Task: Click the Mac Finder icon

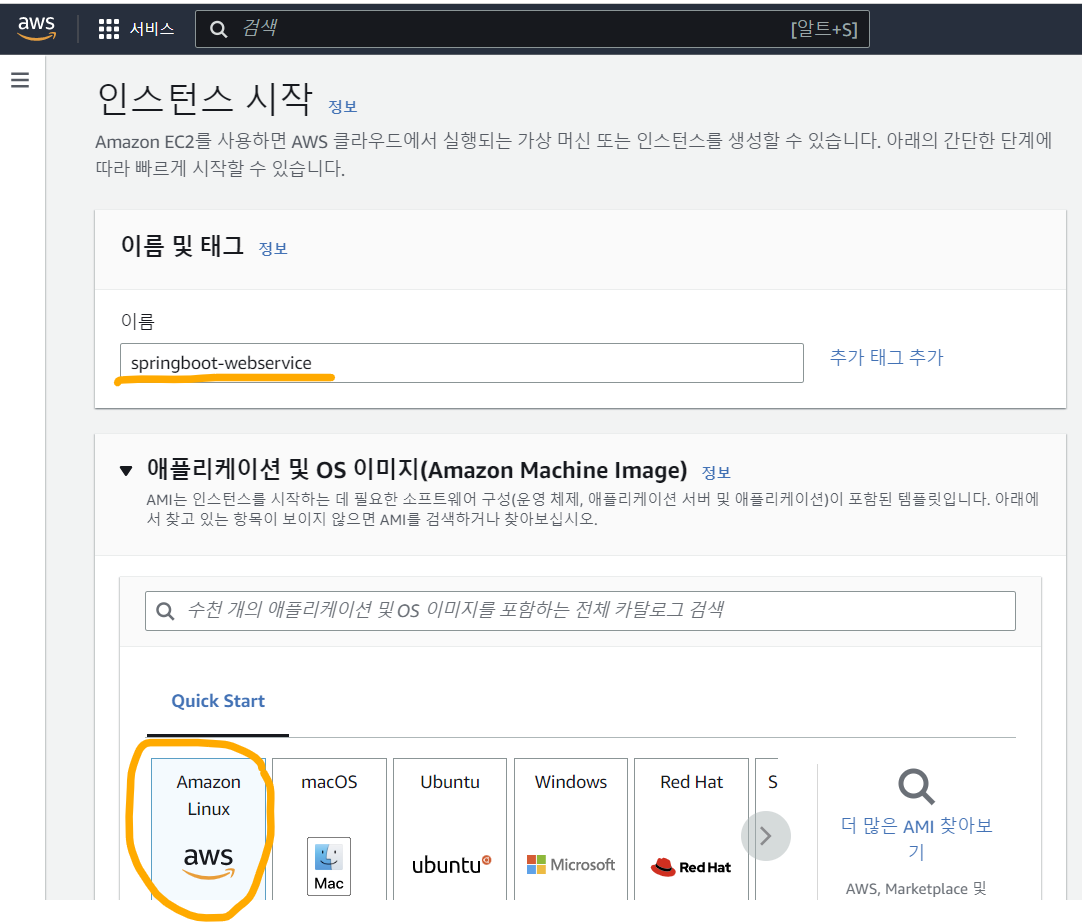Action: click(328, 866)
